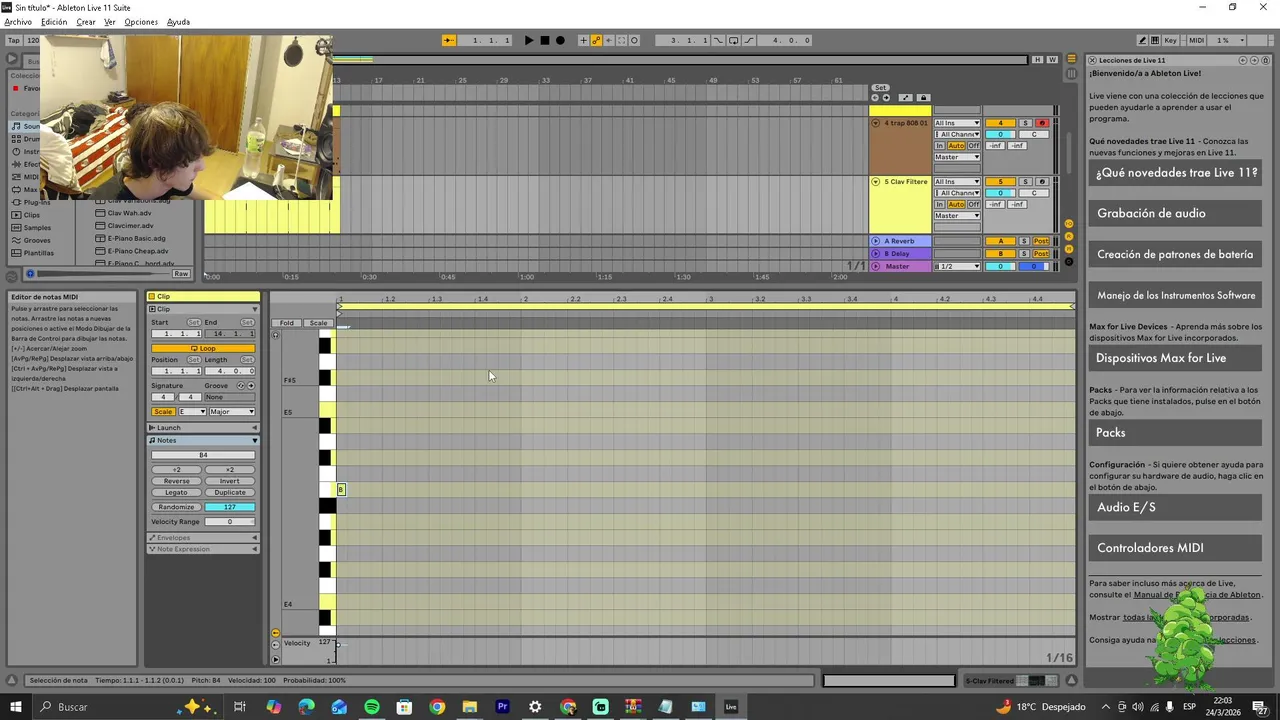This screenshot has height=720, width=1280.
Task: Toggle the MIDI Arrangement Overdub plus icon
Action: [x=583, y=40]
